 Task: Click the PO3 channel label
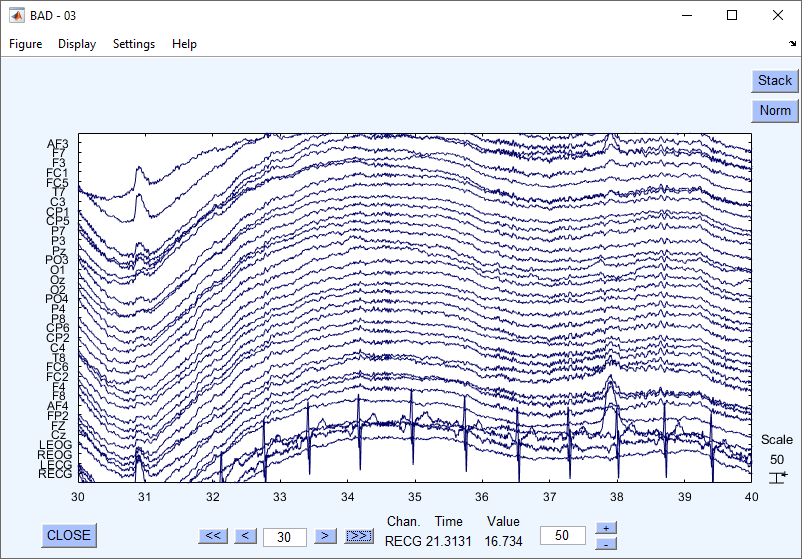(57, 260)
